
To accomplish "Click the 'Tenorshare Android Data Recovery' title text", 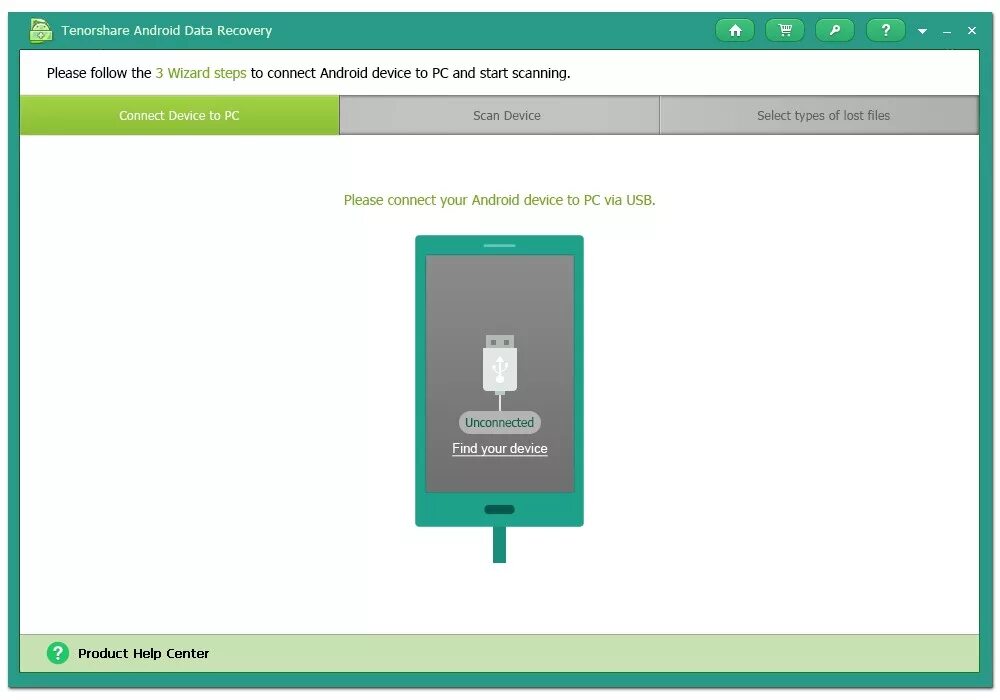I will 166,31.
